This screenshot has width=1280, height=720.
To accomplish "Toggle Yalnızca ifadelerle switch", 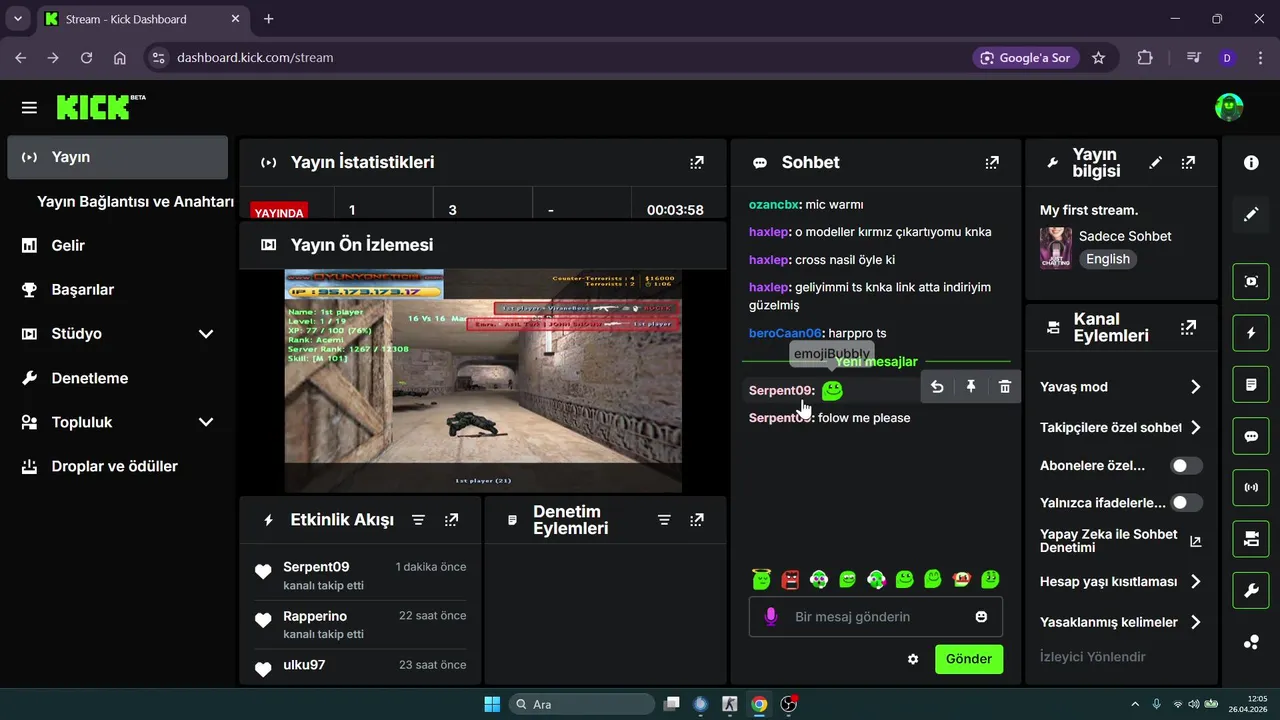I will [x=1187, y=503].
